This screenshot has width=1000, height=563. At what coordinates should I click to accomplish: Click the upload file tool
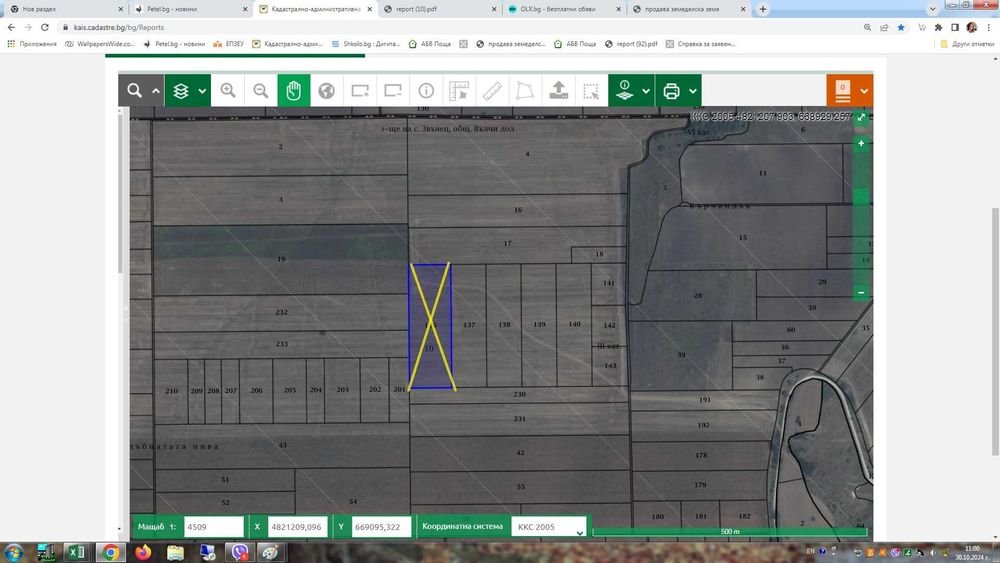point(559,91)
